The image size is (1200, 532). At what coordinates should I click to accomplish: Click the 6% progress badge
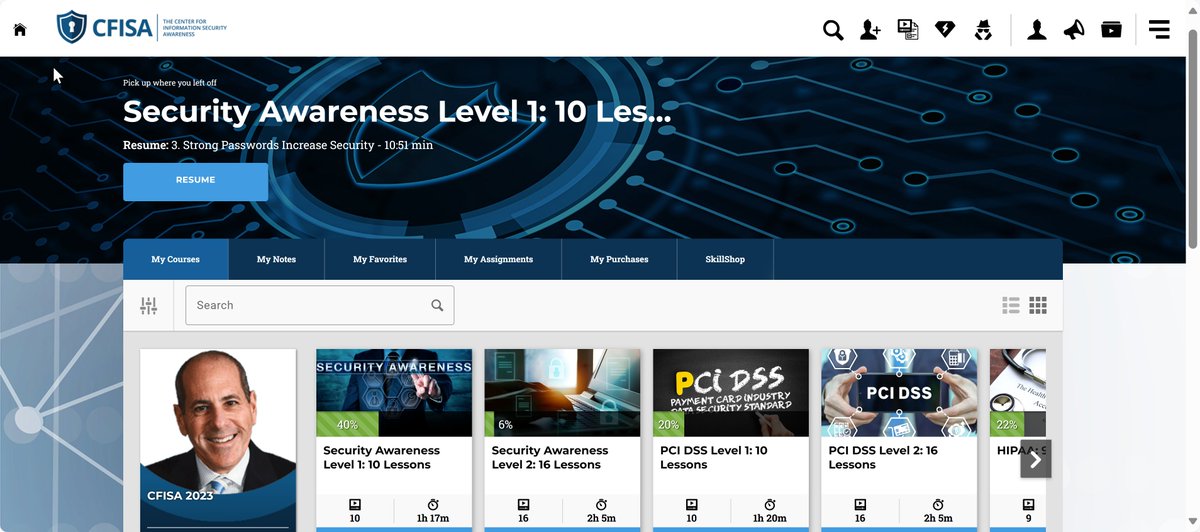pyautogui.click(x=503, y=425)
